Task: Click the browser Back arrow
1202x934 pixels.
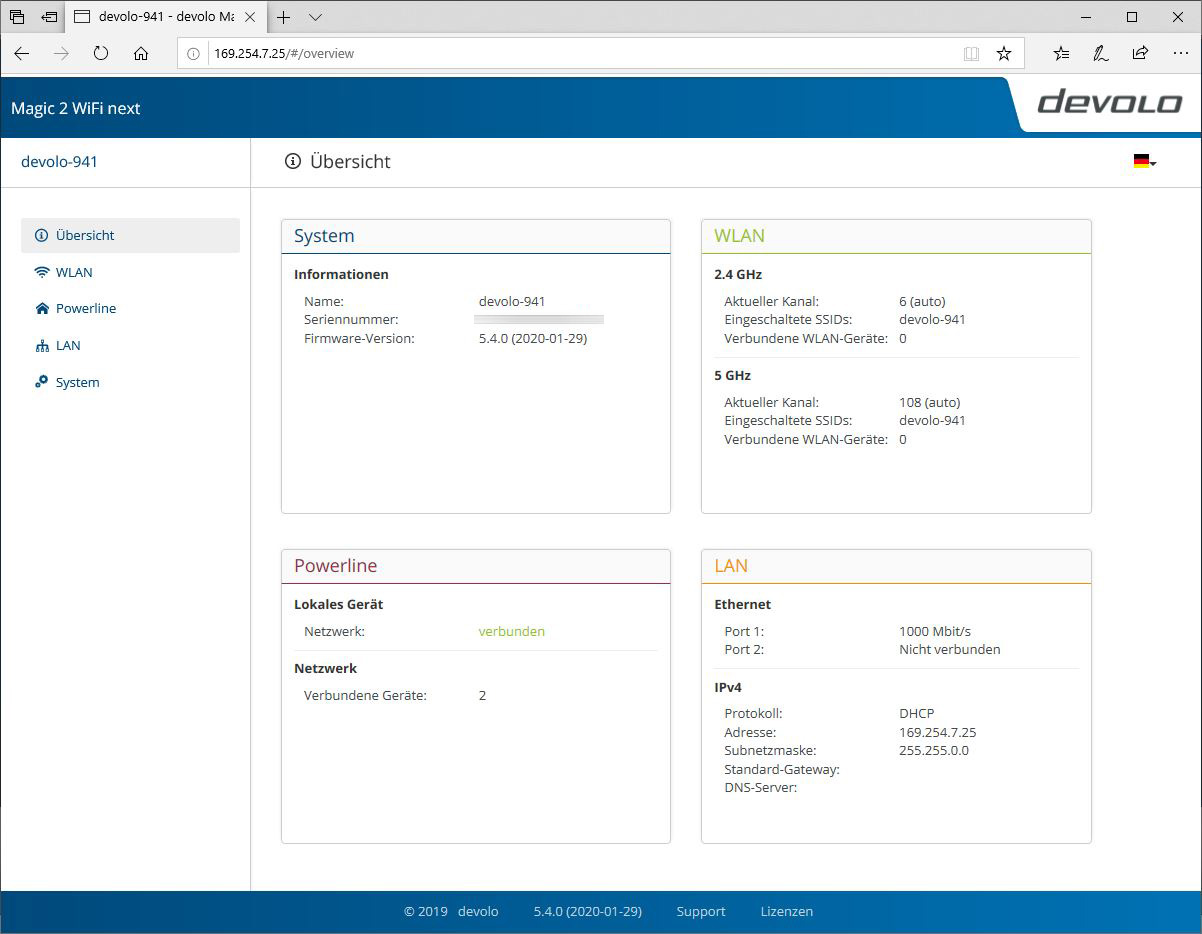Action: click(x=22, y=54)
